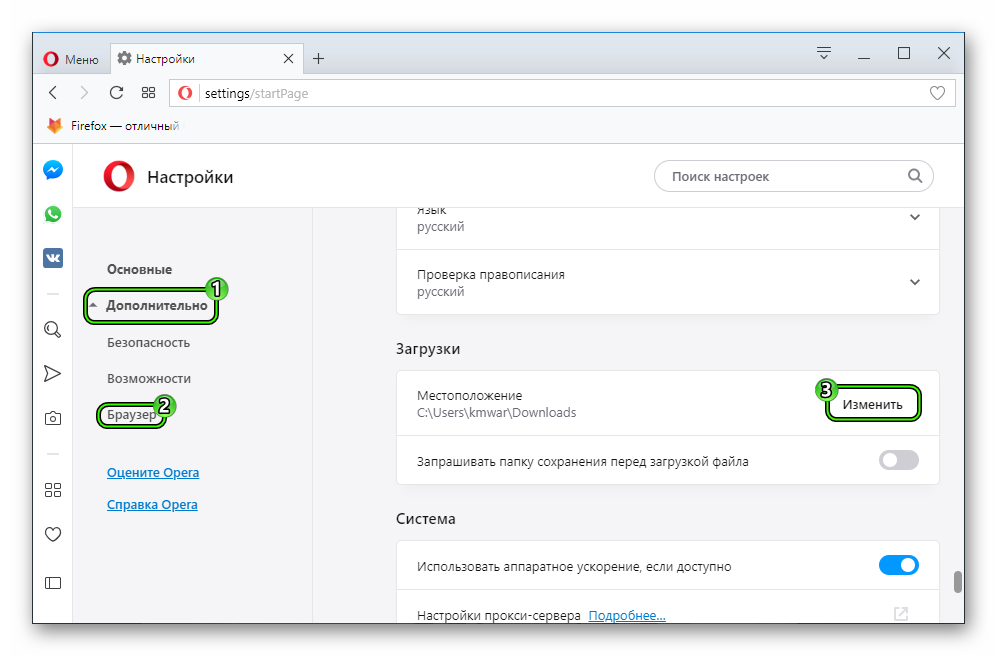Select Основные settings category
This screenshot has width=997, height=656.
tap(139, 270)
